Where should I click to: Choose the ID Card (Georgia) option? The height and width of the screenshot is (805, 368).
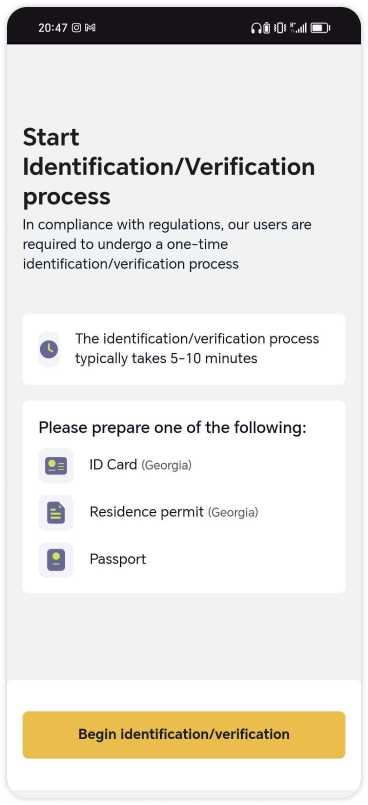pos(184,466)
